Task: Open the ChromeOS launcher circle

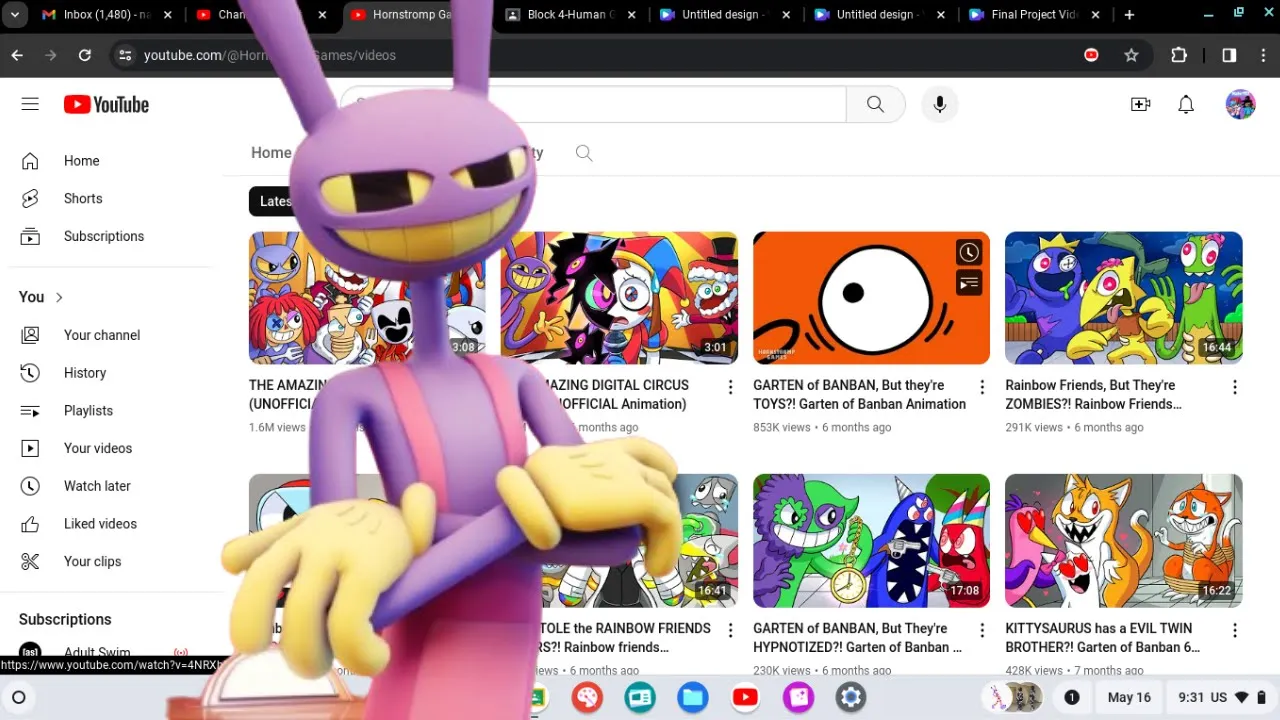Action: 18,697
